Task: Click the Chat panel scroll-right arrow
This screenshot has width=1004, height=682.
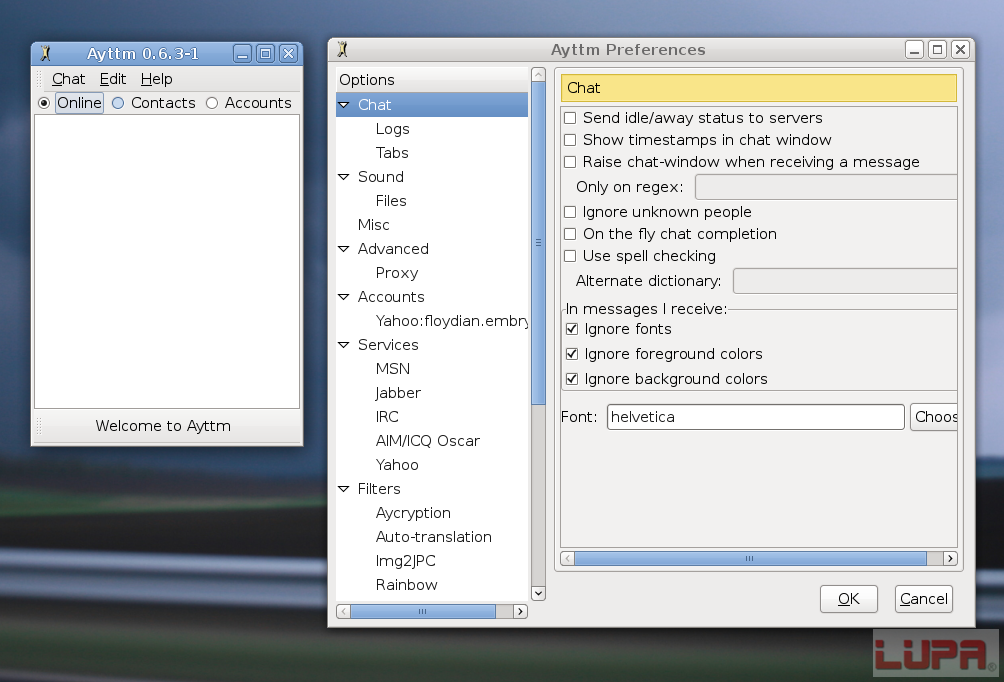Action: pos(950,558)
